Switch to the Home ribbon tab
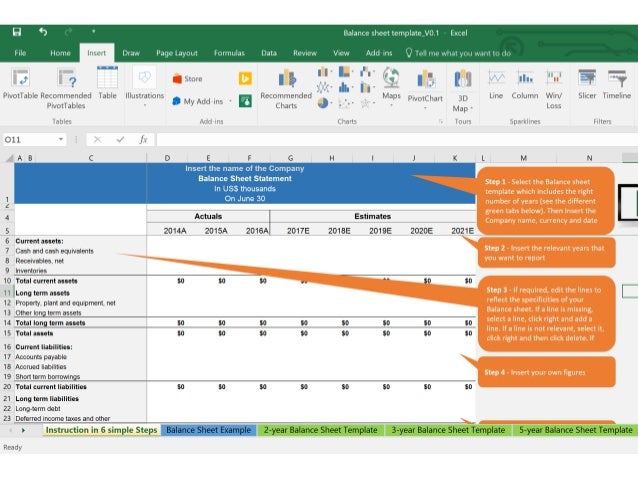This screenshot has width=638, height=479. [60, 53]
